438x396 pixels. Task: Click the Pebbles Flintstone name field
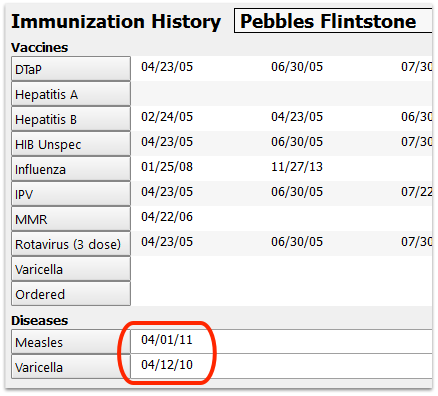[x=333, y=21]
